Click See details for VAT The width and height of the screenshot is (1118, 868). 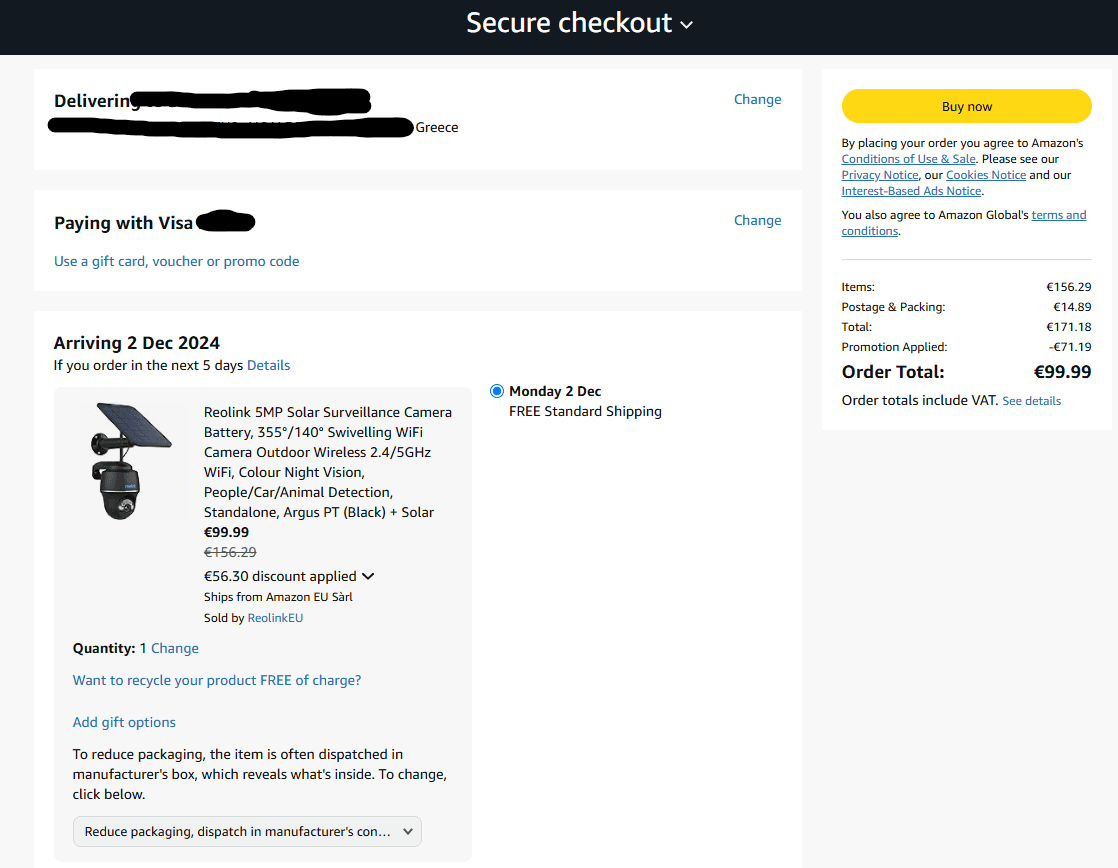tap(1031, 401)
